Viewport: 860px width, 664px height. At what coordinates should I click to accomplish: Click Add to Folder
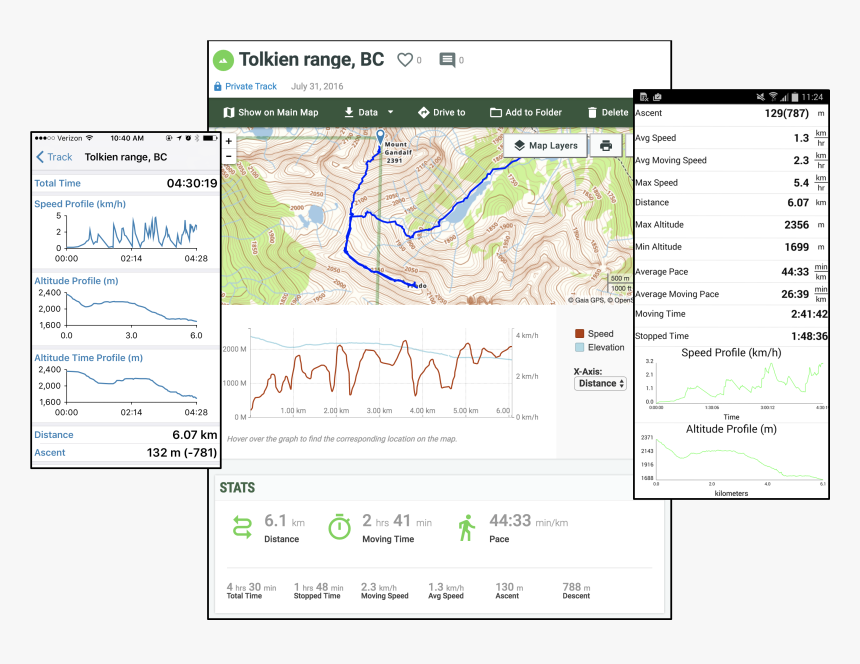click(525, 113)
